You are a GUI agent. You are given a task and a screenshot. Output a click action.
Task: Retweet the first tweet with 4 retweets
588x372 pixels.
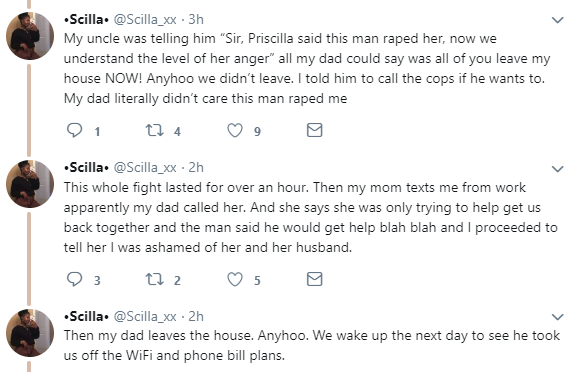[x=154, y=130]
